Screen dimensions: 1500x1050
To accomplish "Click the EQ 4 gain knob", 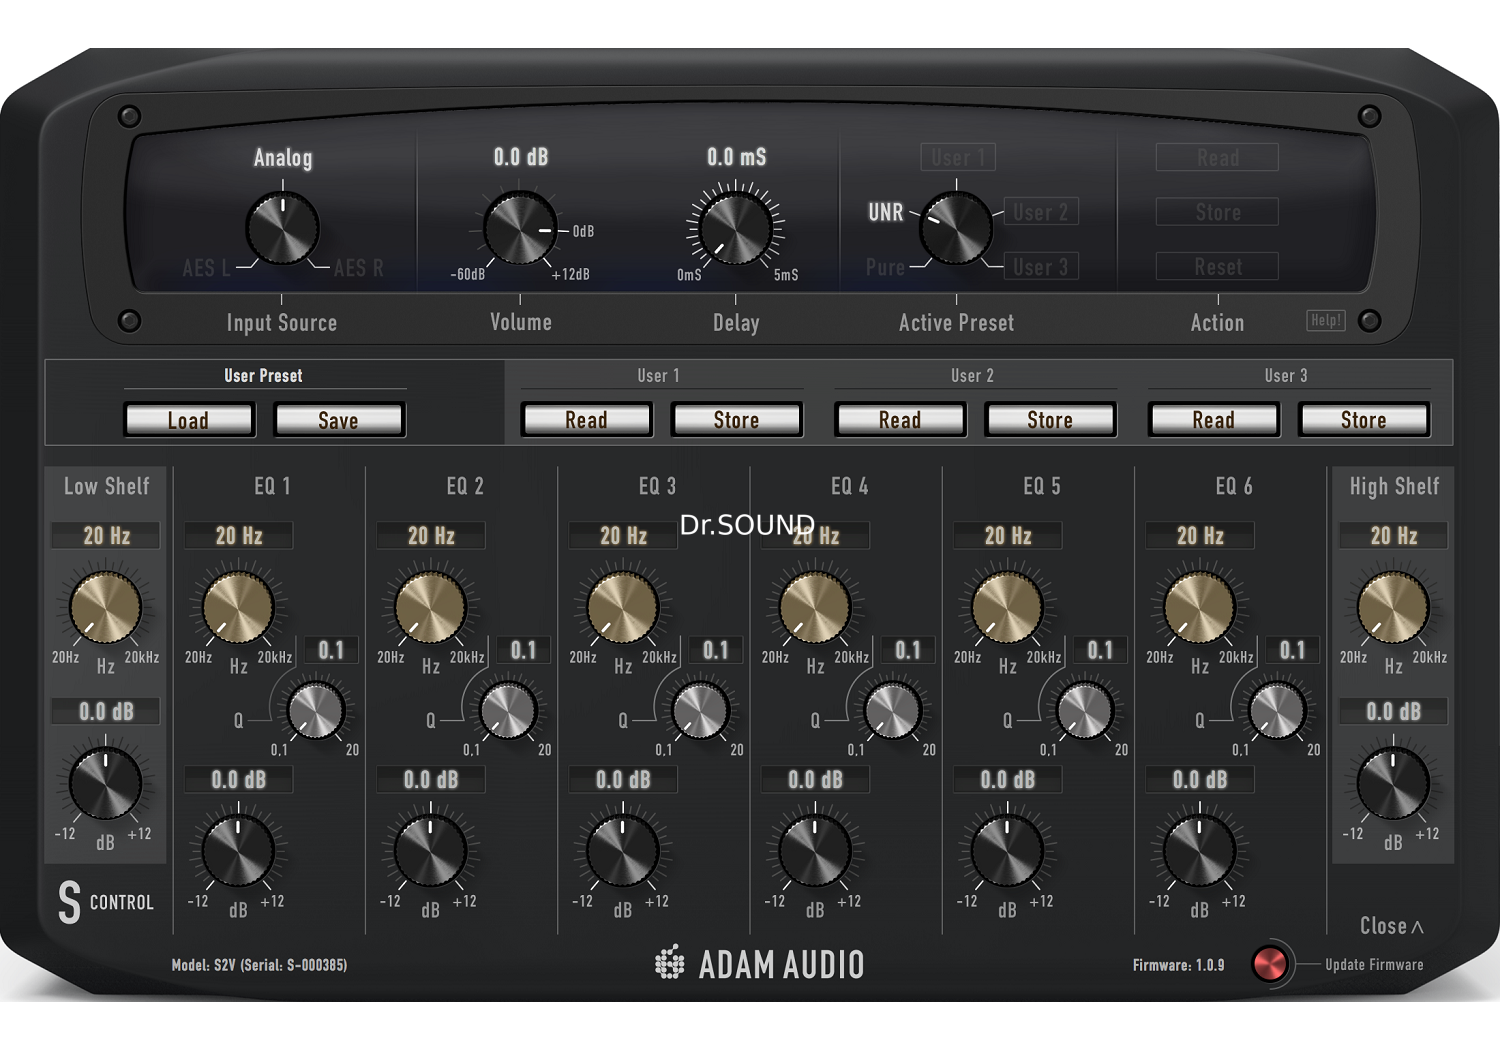I will click(x=815, y=851).
